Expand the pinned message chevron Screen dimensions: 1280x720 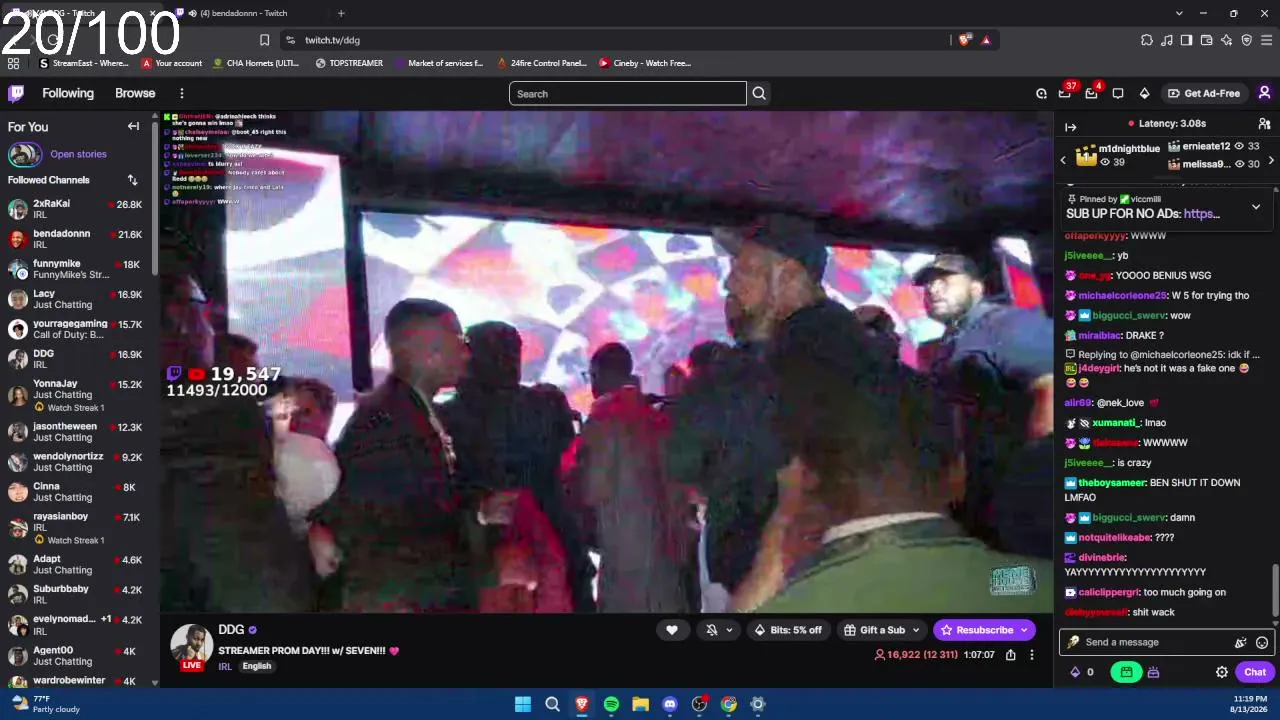1256,207
